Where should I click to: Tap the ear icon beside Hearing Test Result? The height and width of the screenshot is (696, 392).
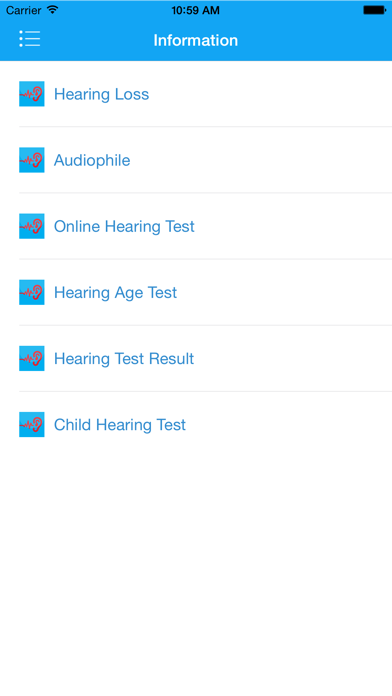coord(32,358)
